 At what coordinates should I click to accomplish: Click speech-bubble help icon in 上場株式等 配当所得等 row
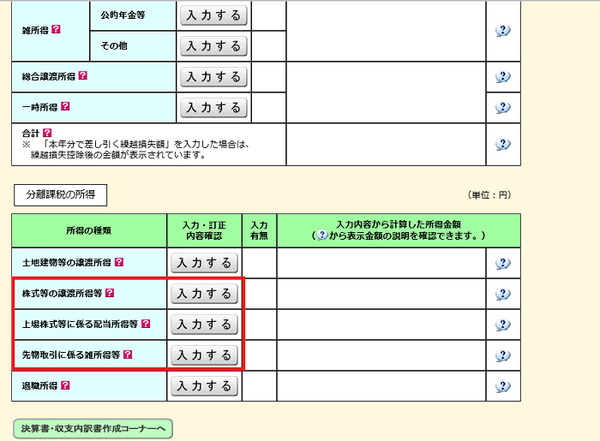tap(503, 325)
